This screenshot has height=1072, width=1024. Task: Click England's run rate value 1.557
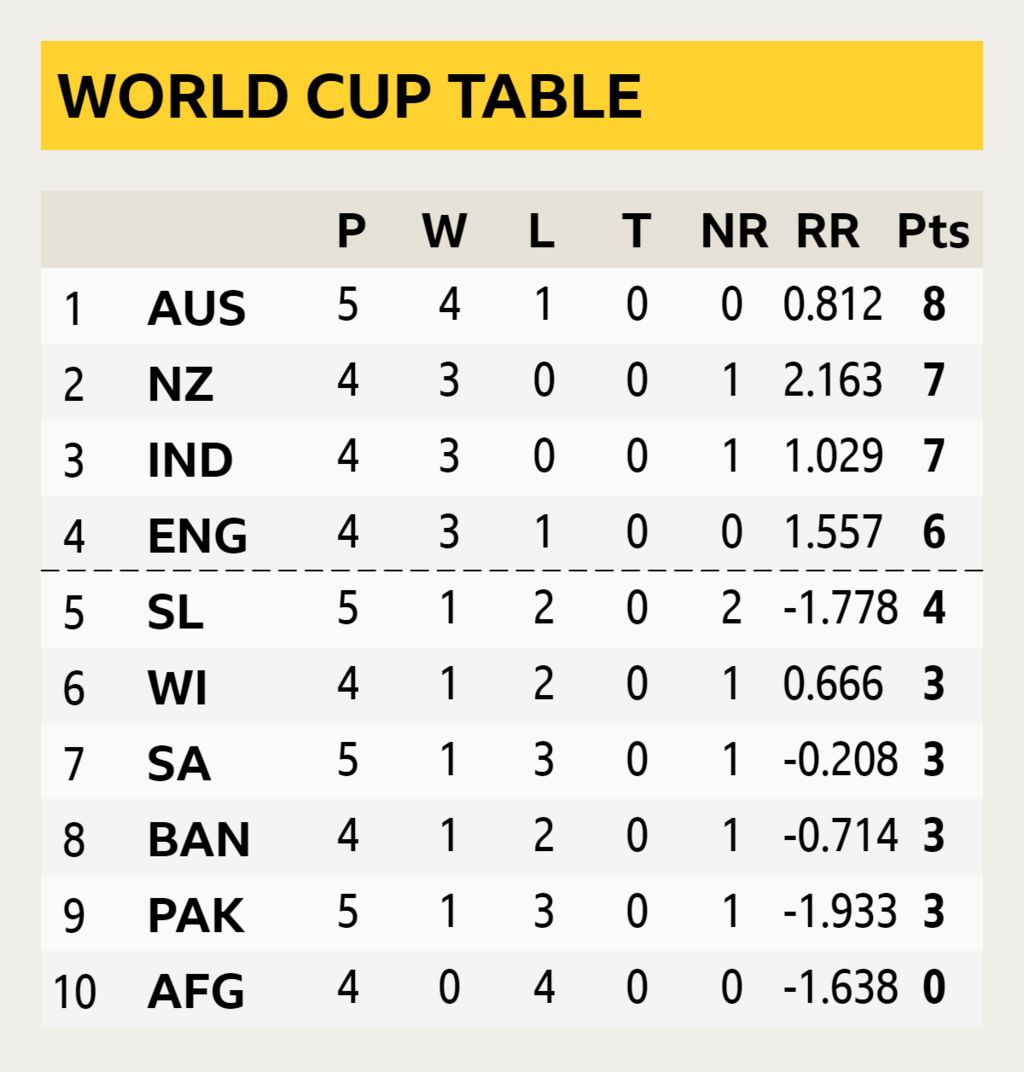(x=833, y=534)
